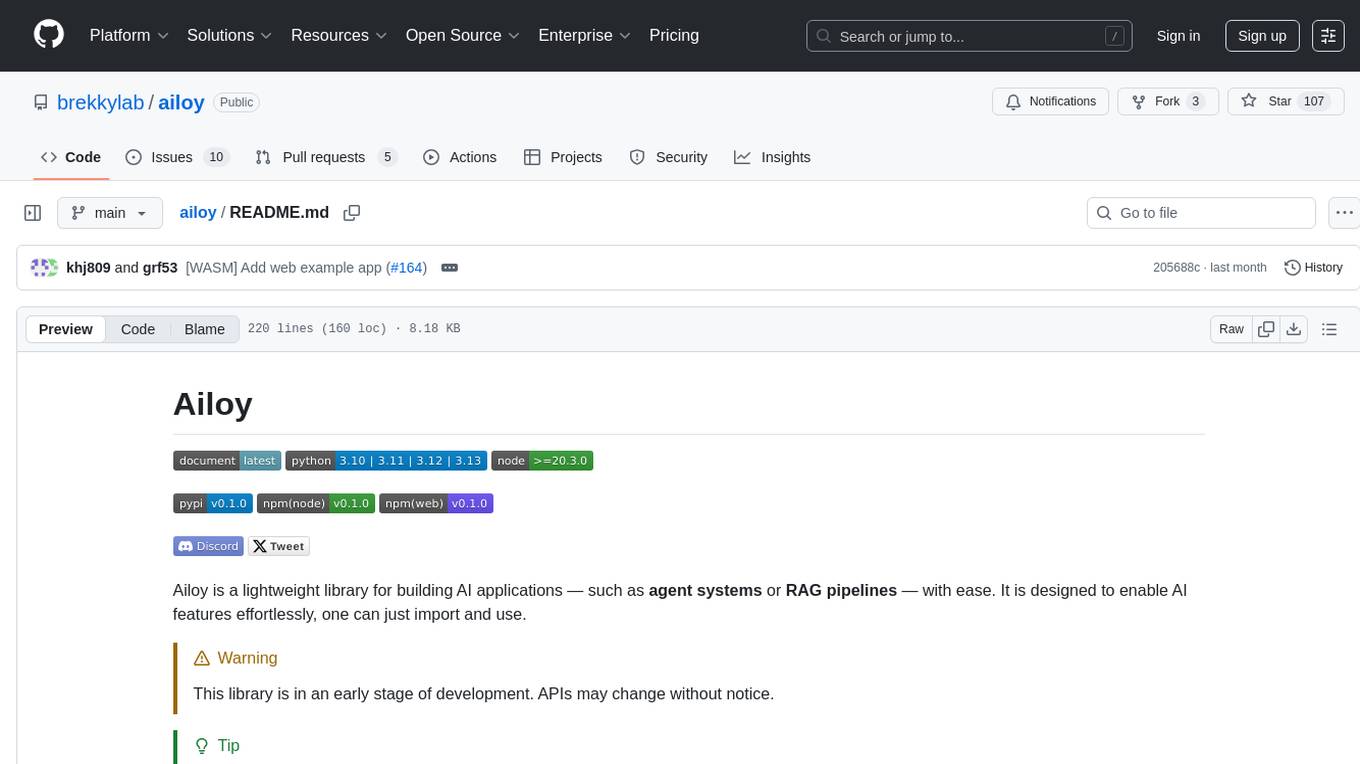The image size is (1360, 764).
Task: Click the Issues count 10 badge
Action: point(216,157)
